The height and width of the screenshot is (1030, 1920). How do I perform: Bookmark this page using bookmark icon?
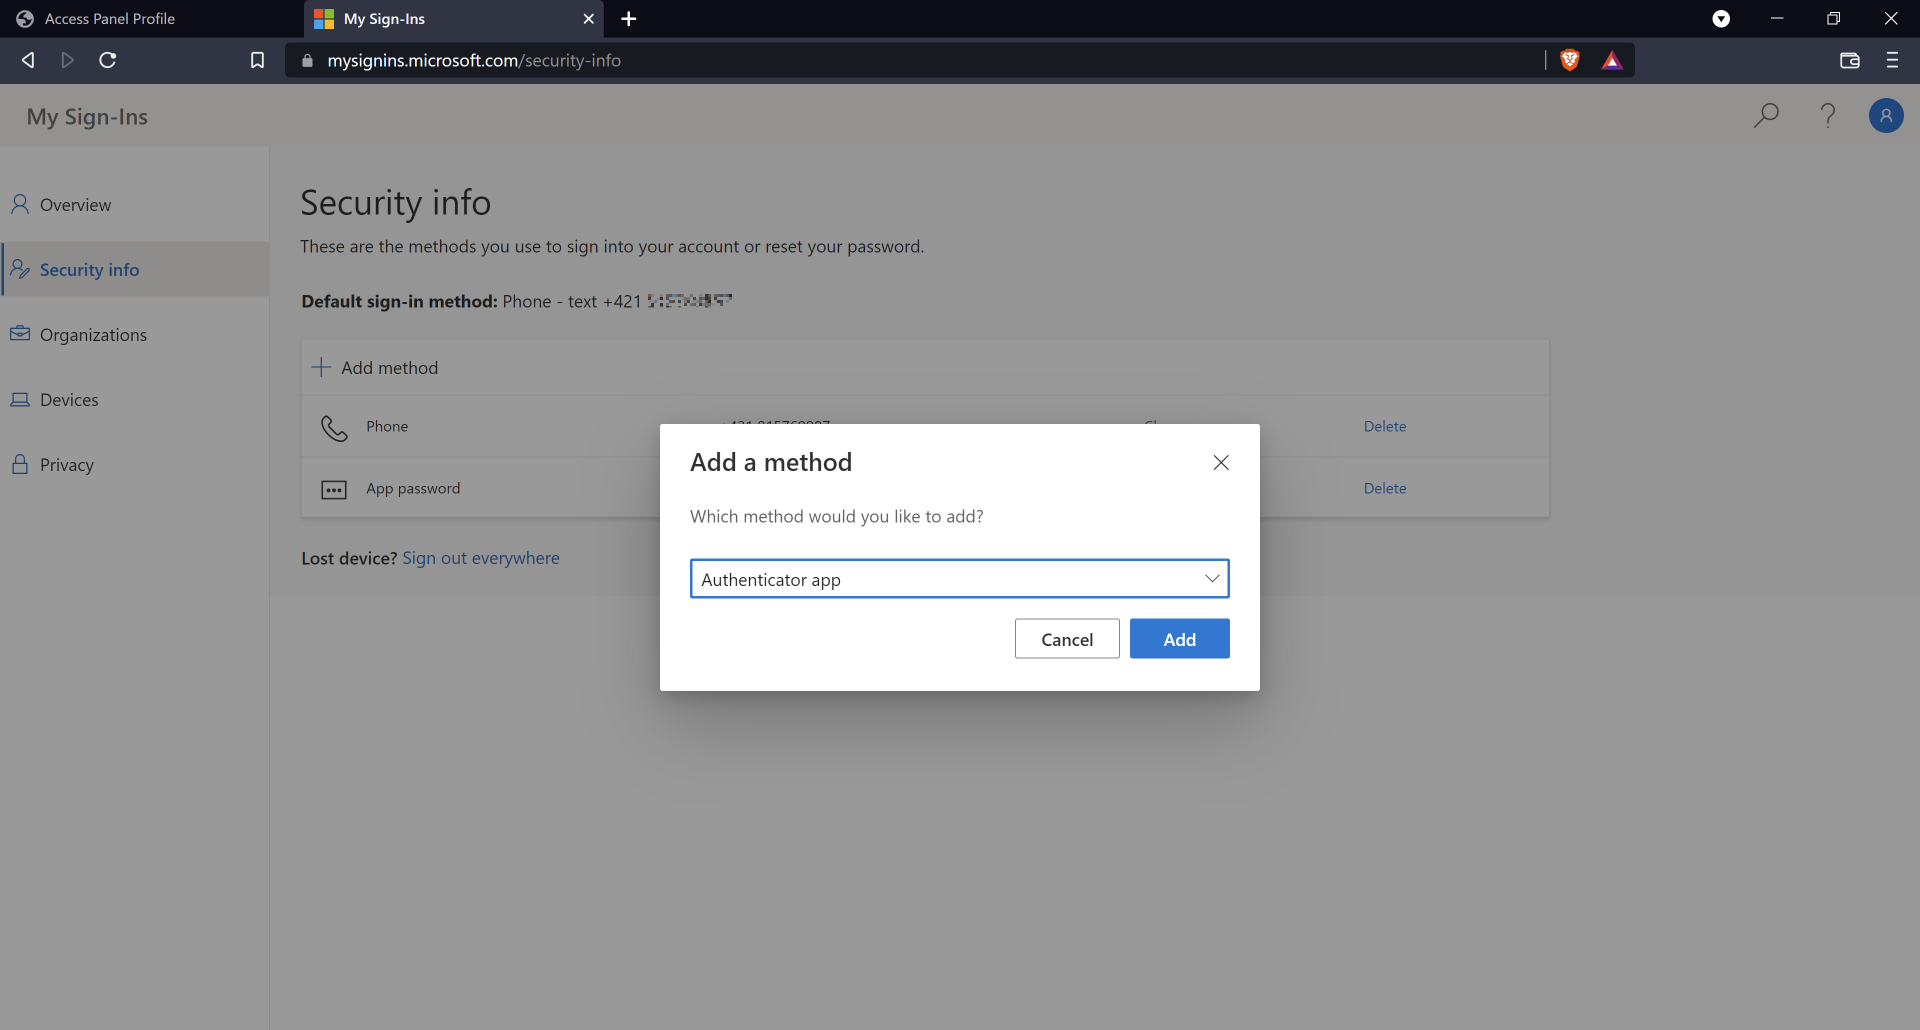pos(257,61)
